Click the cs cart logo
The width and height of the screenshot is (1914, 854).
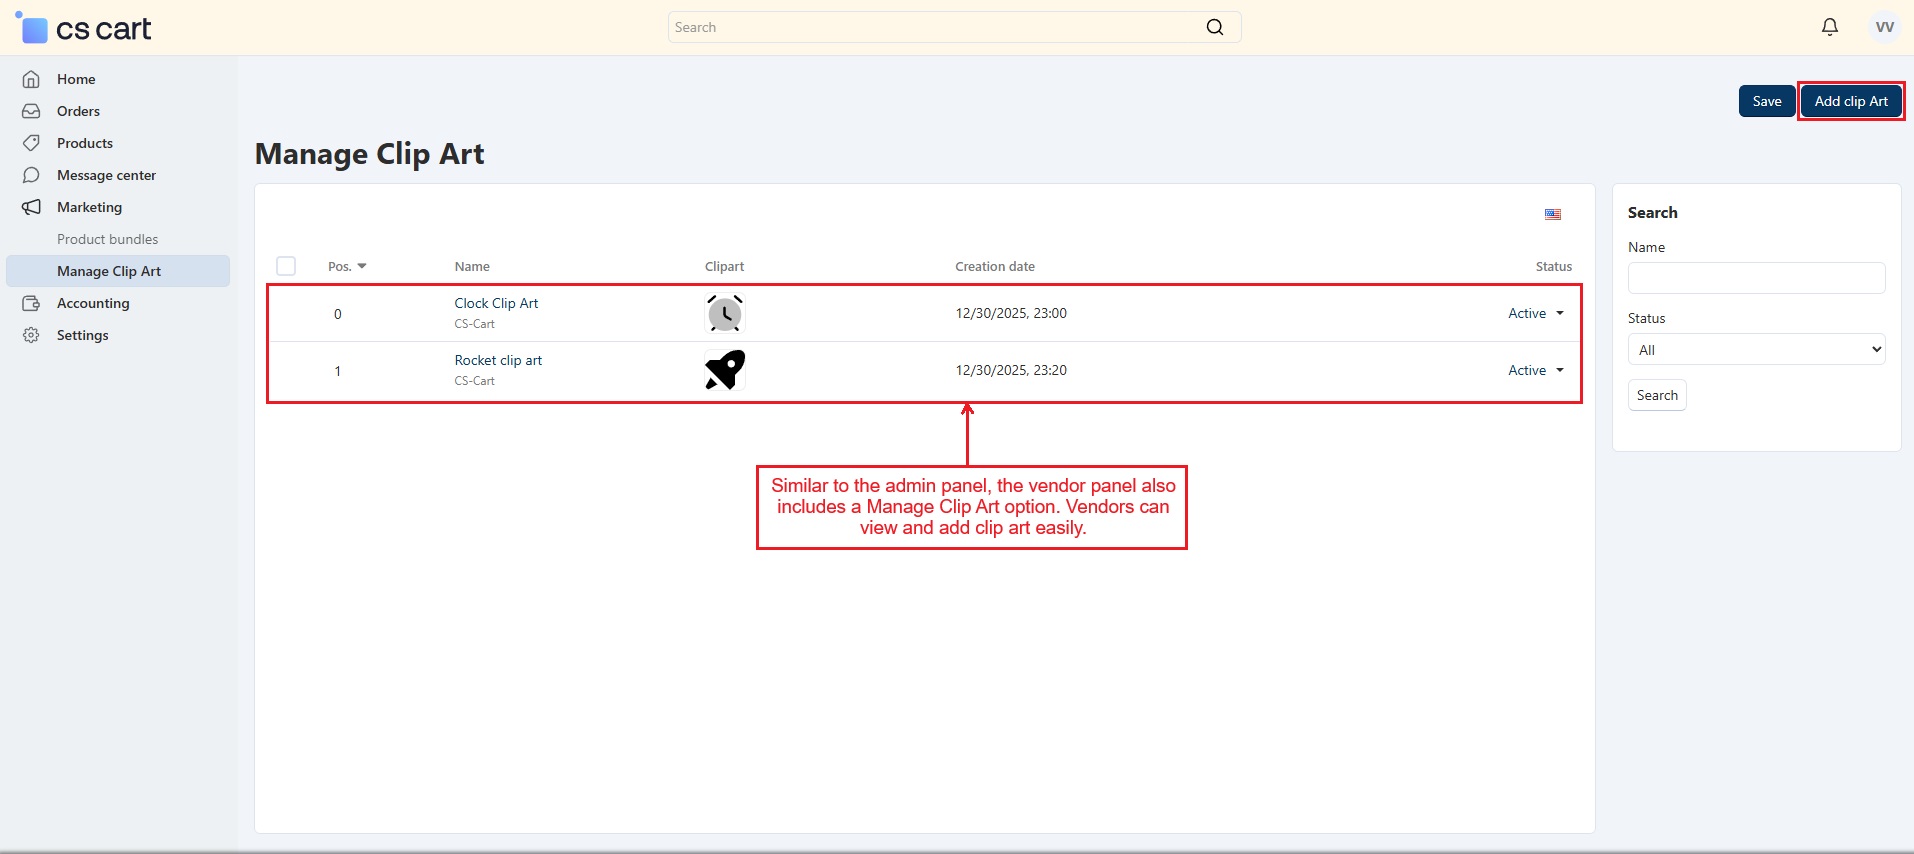click(x=86, y=28)
